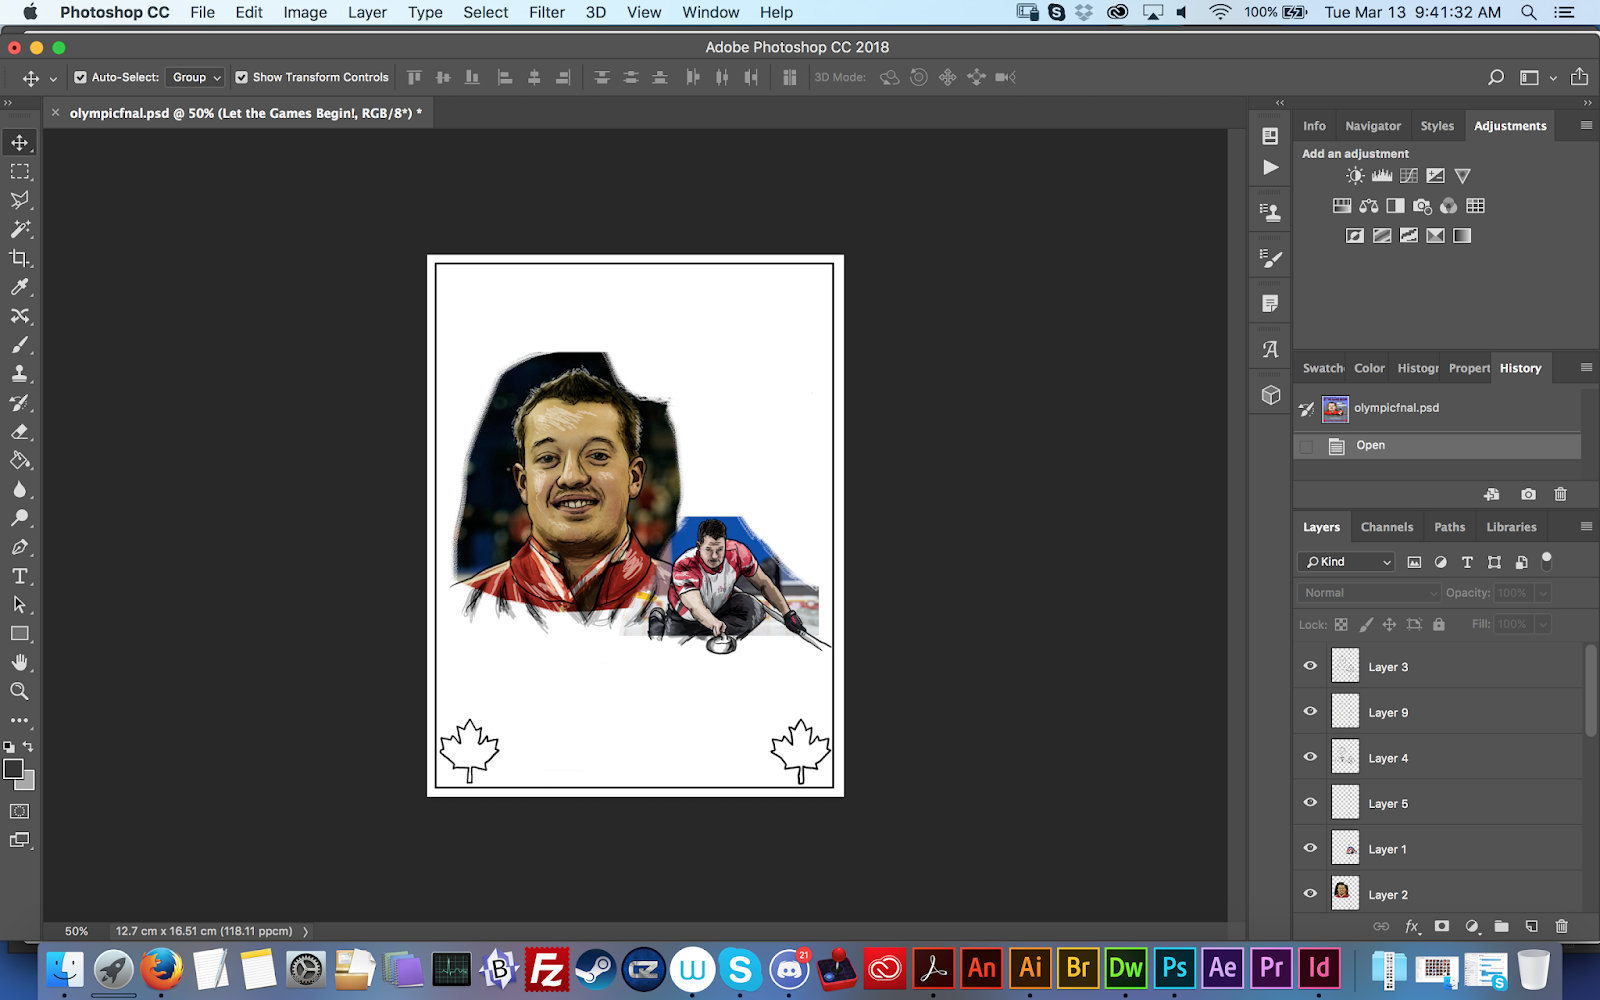Select the Hand tool
Screen dimensions: 1600x1000
tap(20, 663)
